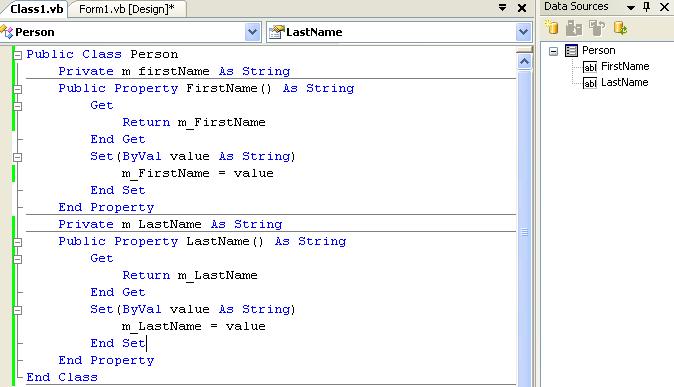
Task: Collapse the Get block of FirstName
Action: tap(18, 106)
